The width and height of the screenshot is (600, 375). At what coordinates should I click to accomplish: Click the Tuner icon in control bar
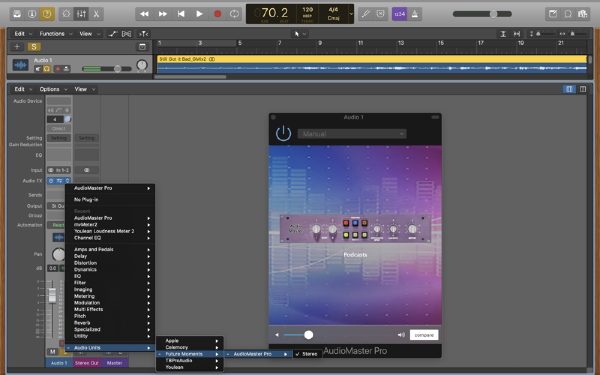365,14
